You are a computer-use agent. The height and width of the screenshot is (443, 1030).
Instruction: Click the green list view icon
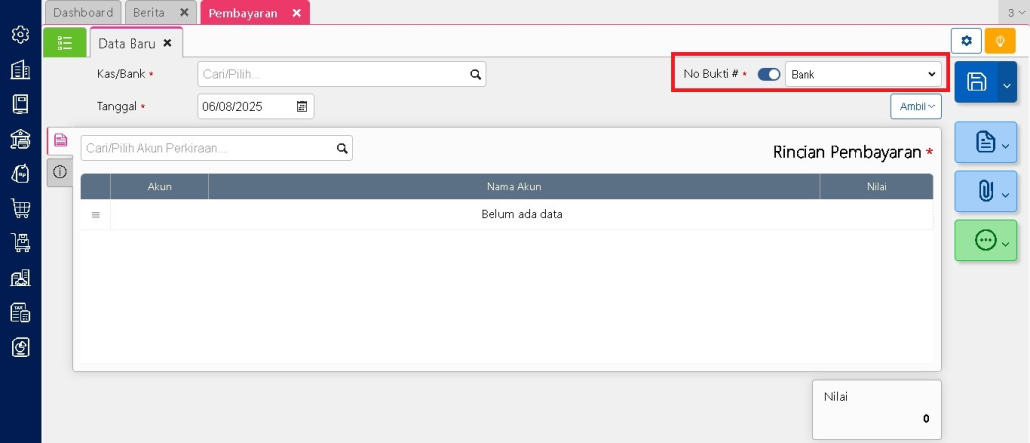point(65,42)
